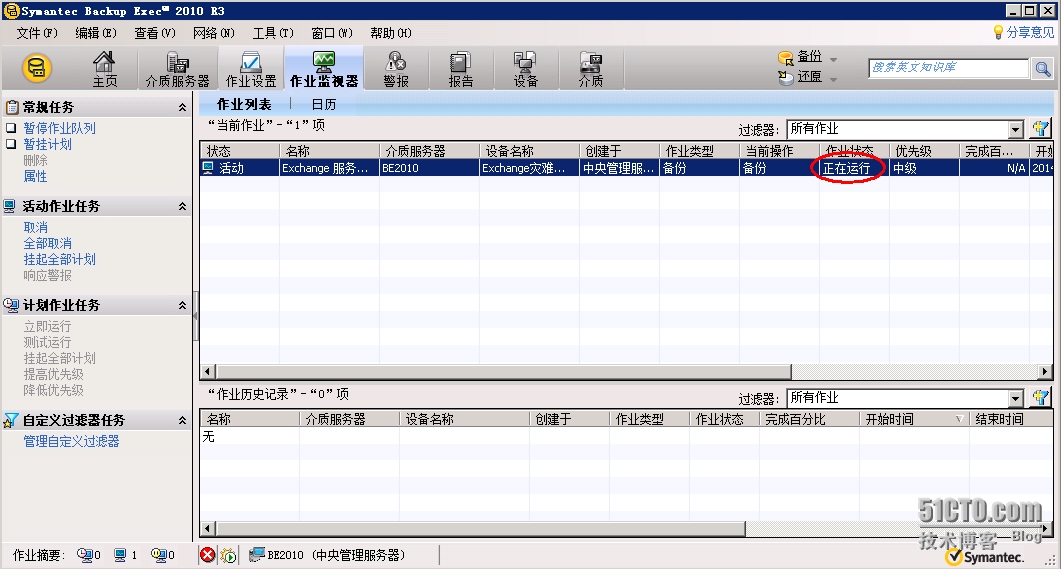This screenshot has width=1061, height=569.
Task: Click the 取消 cancel job link
Action: click(x=35, y=227)
